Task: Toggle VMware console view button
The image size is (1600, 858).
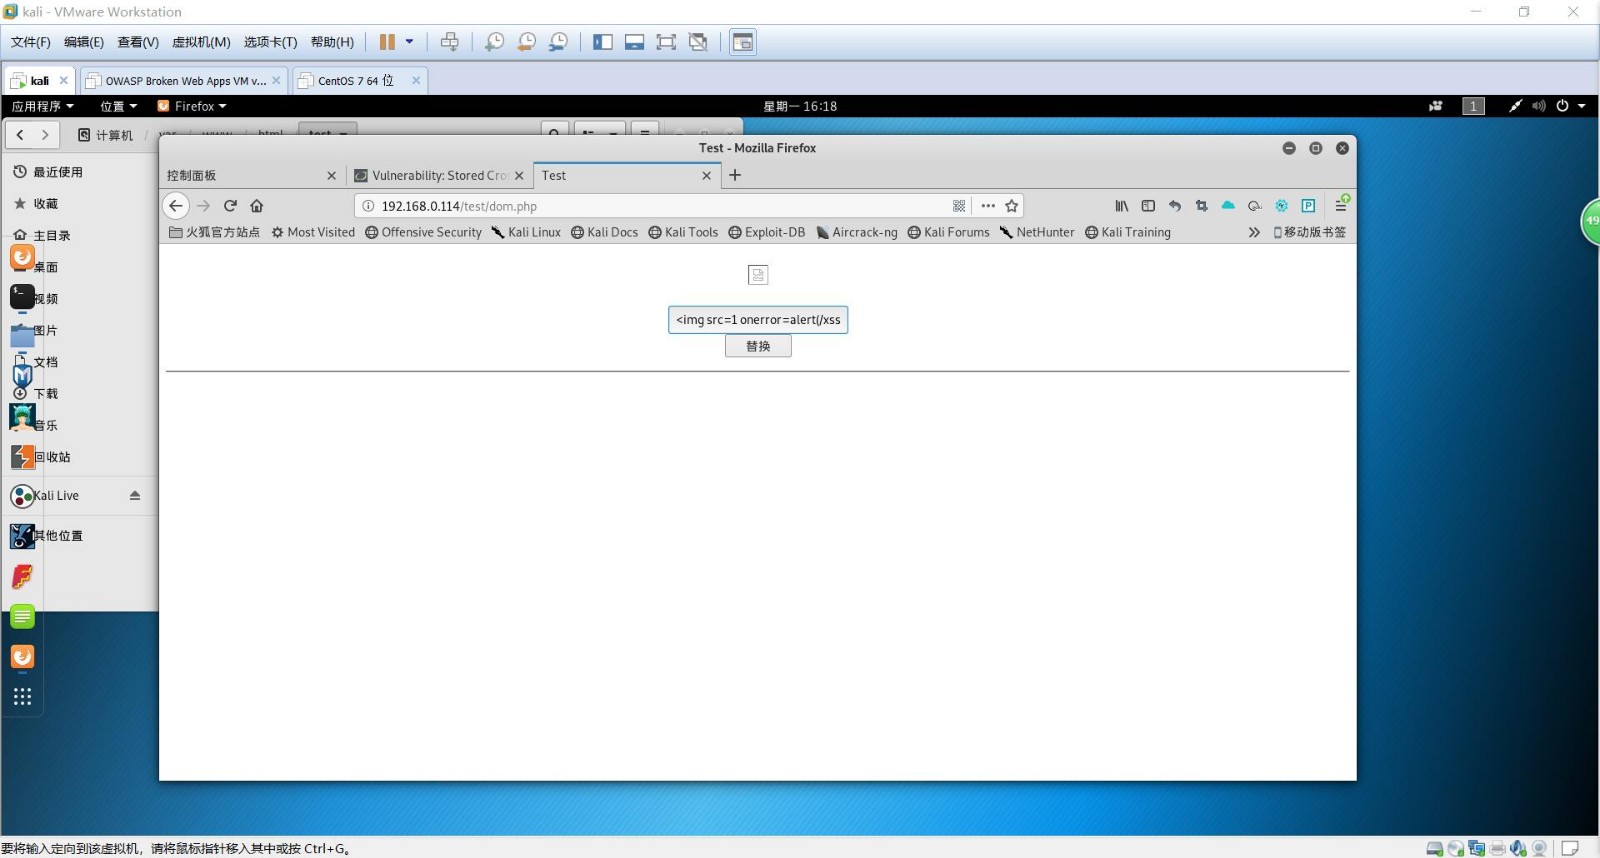Action: coord(743,42)
